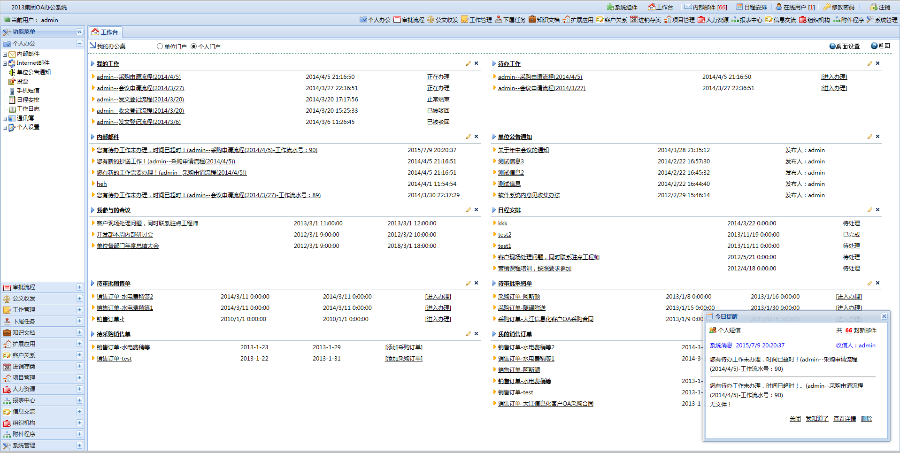Select the 单位门户 radio button

[160, 46]
